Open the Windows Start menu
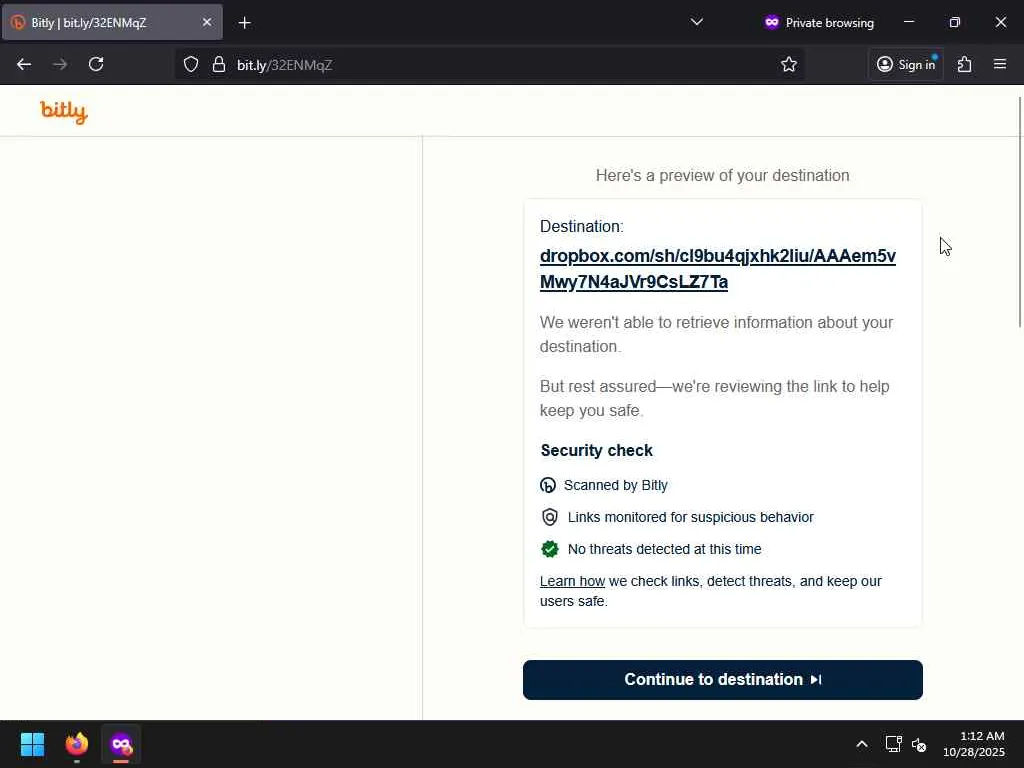Screen dimensions: 1024x768 click(32, 744)
